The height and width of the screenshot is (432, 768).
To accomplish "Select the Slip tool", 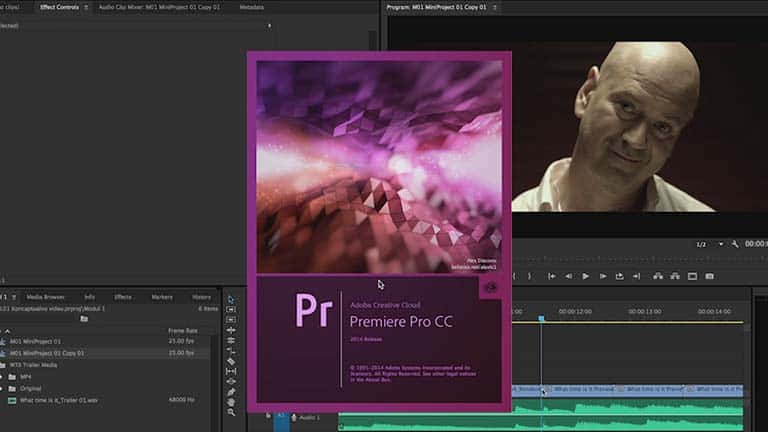I will click(x=231, y=371).
